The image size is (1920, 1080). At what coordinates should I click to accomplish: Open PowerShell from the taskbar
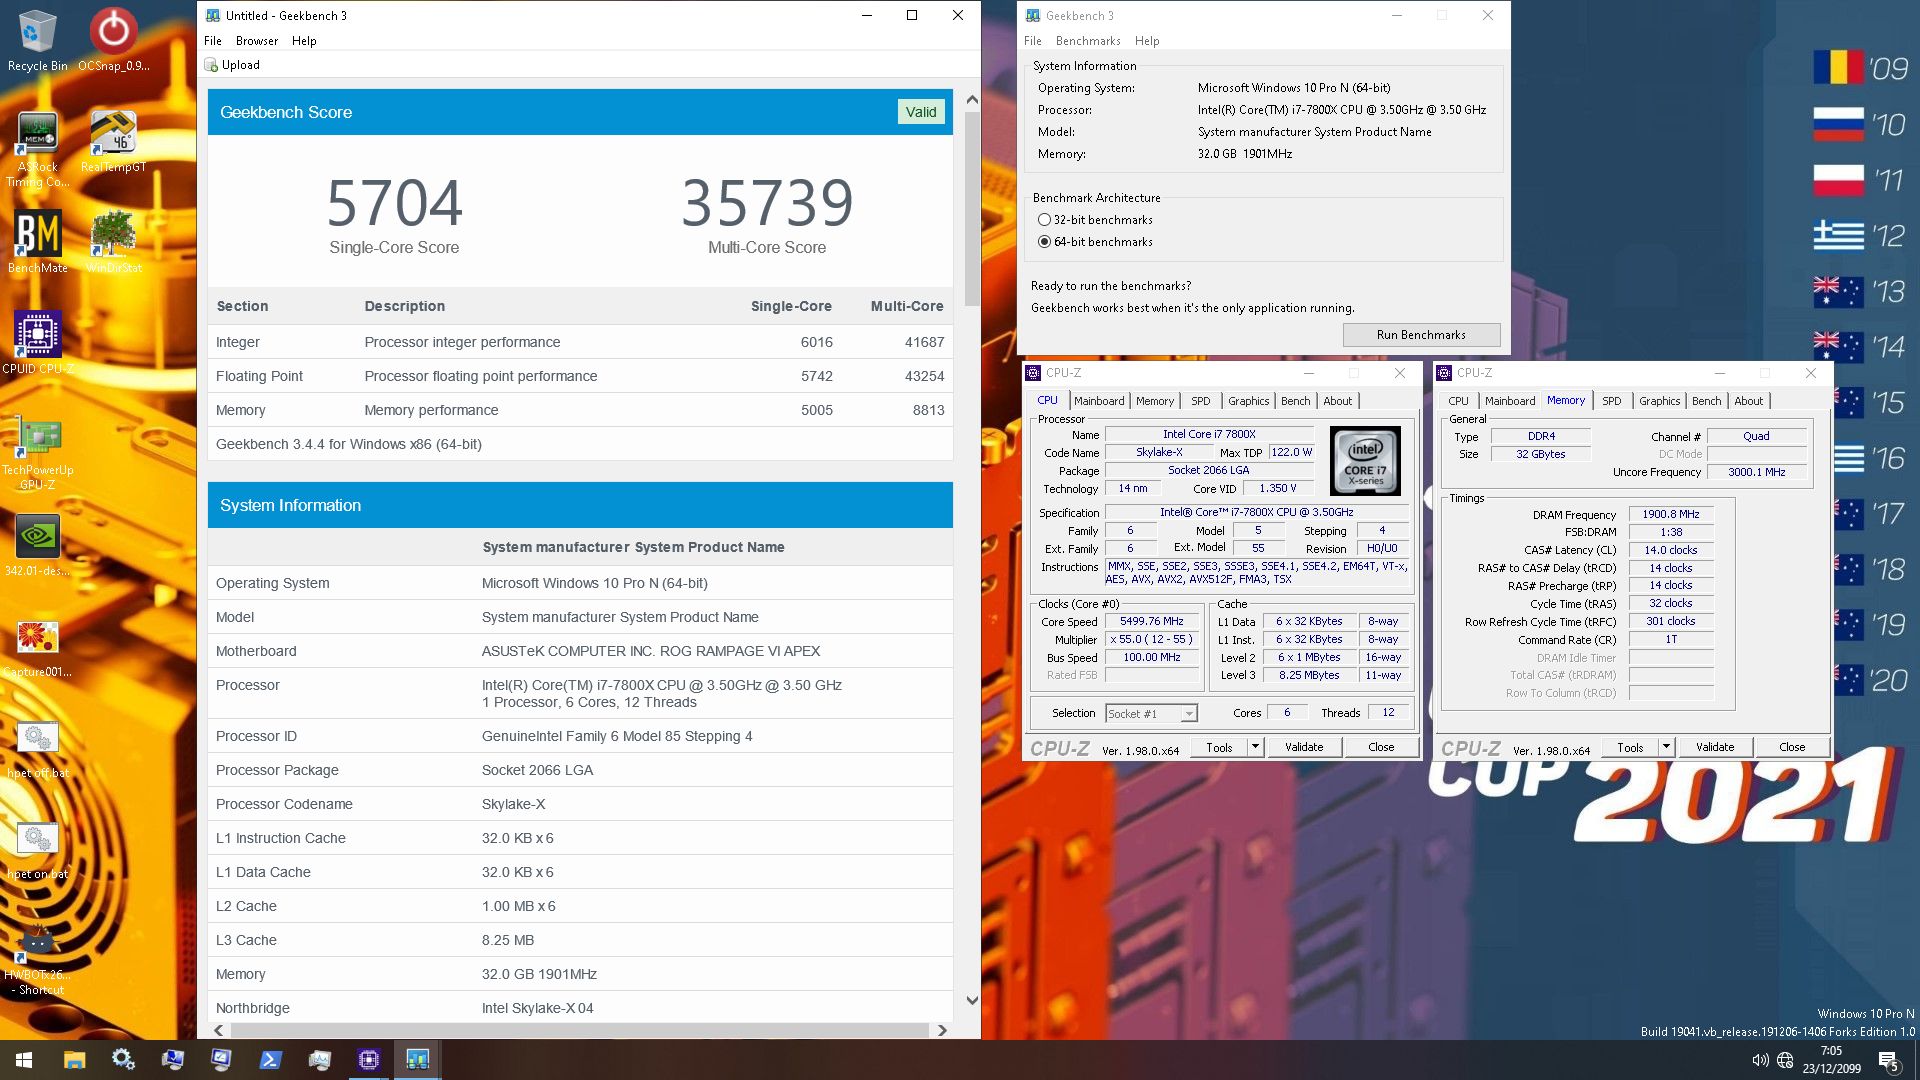point(270,1059)
